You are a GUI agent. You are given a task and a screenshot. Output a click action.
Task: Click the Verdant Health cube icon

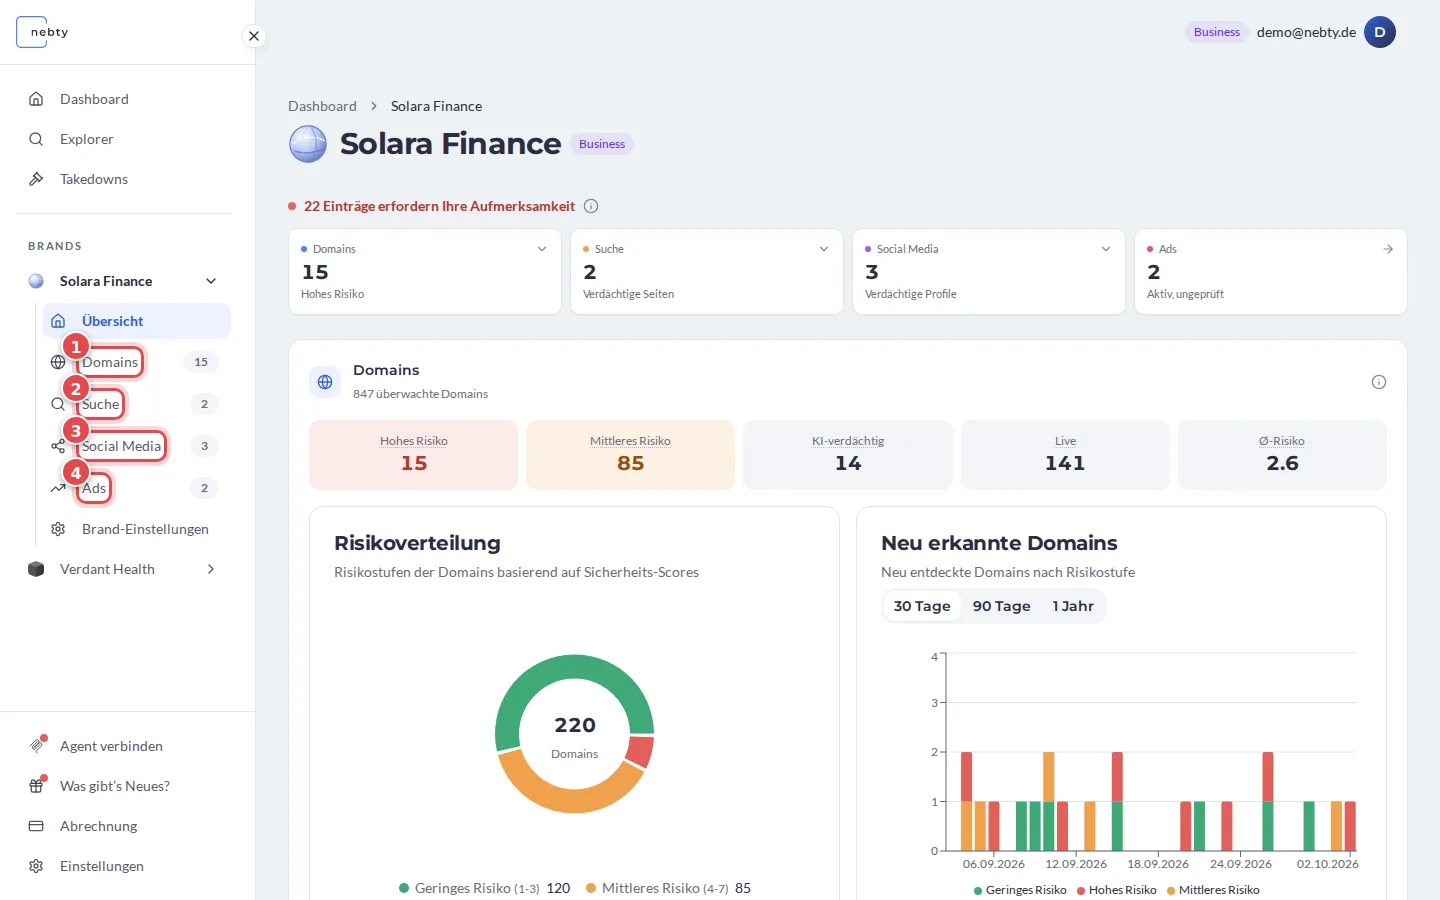coord(36,569)
